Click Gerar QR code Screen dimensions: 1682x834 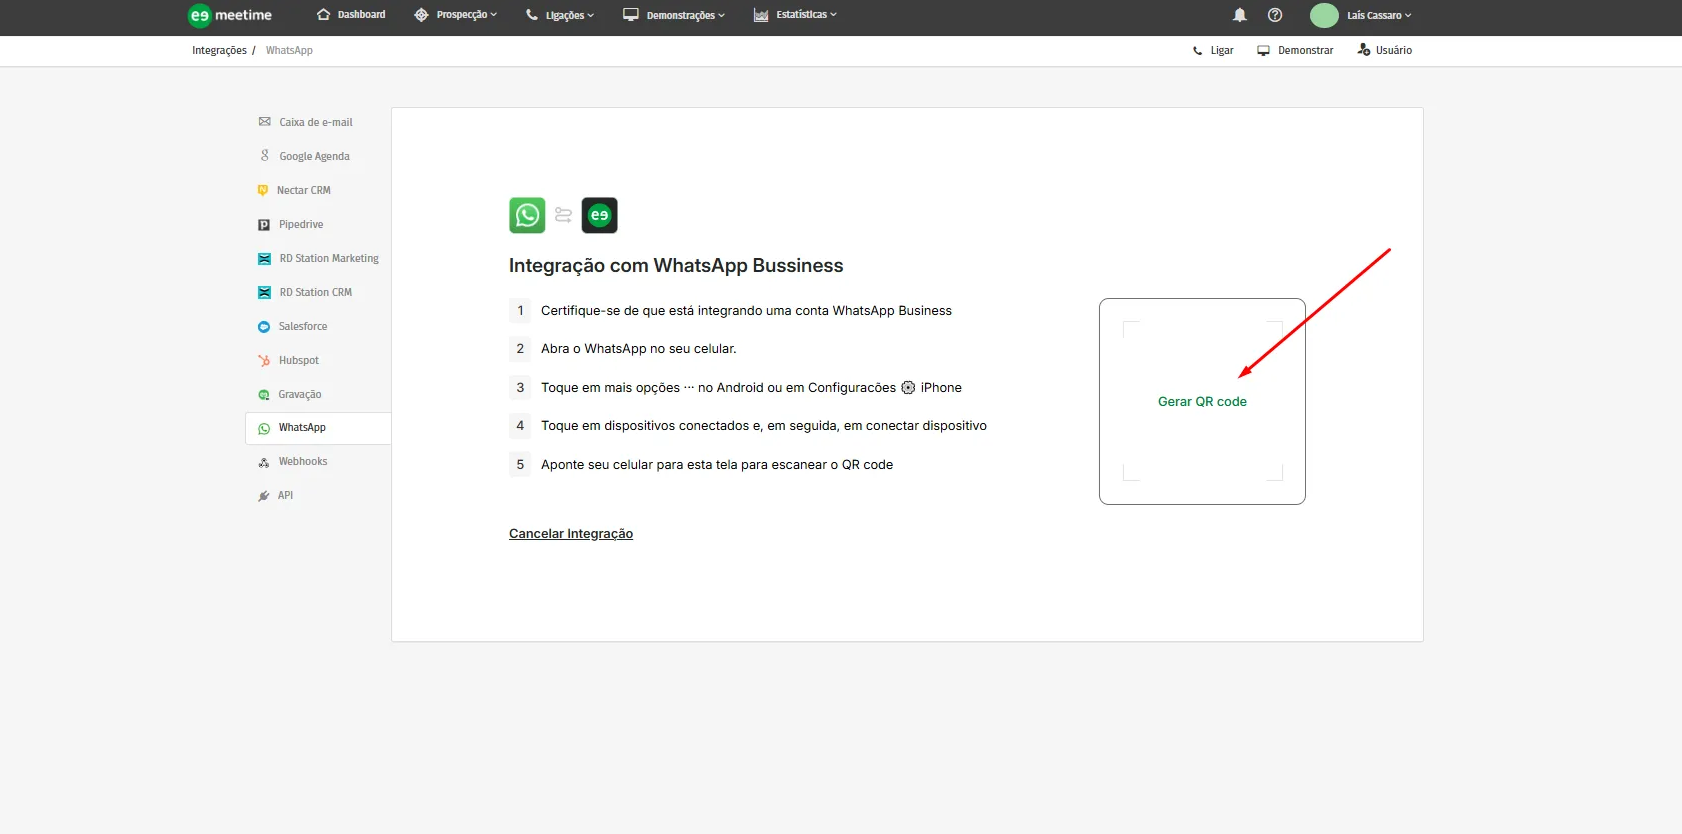click(1202, 402)
